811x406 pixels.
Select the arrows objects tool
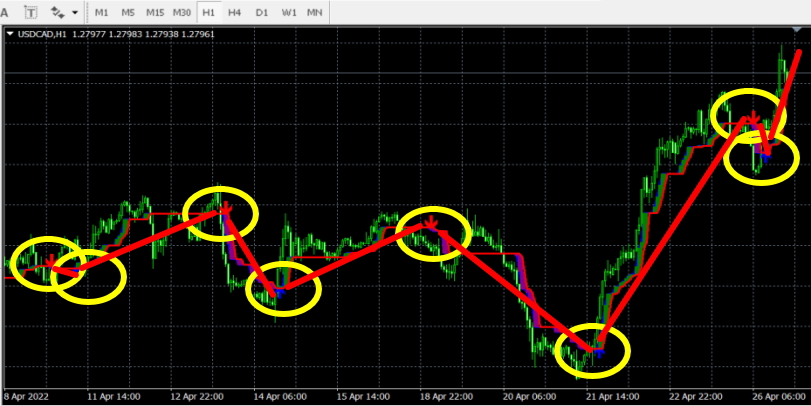pyautogui.click(x=57, y=12)
